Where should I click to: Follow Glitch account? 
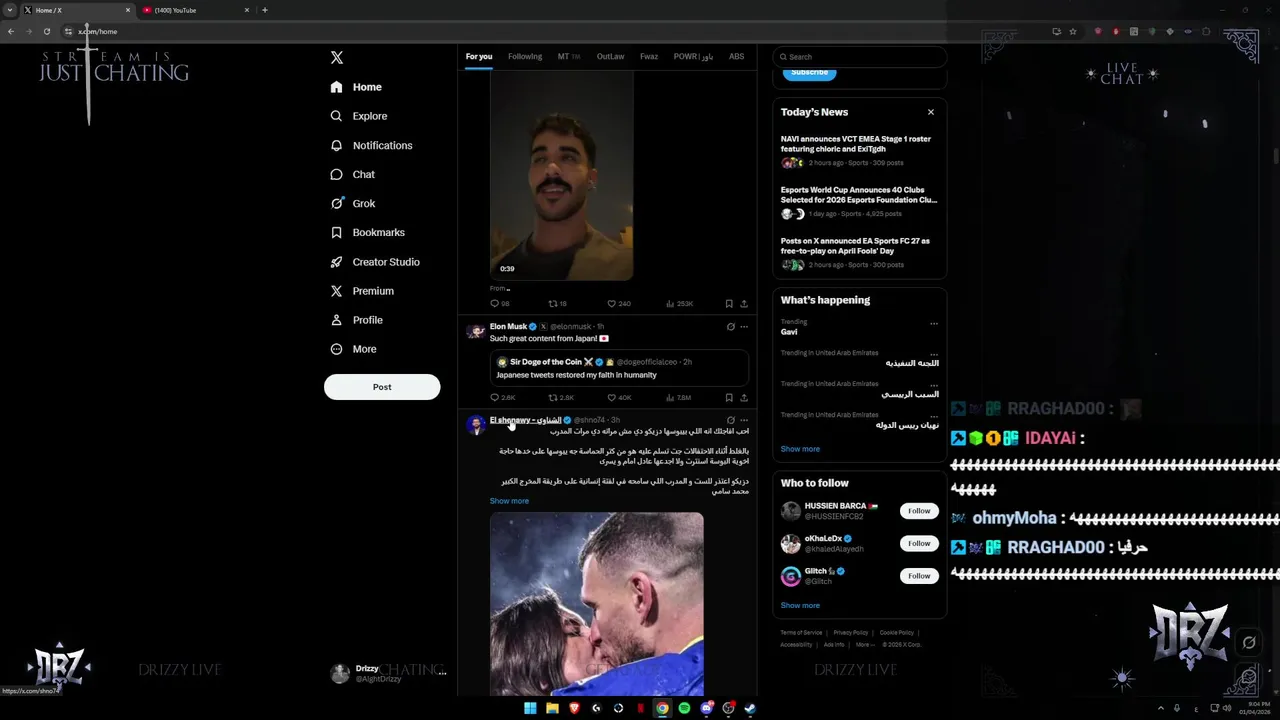click(x=919, y=576)
